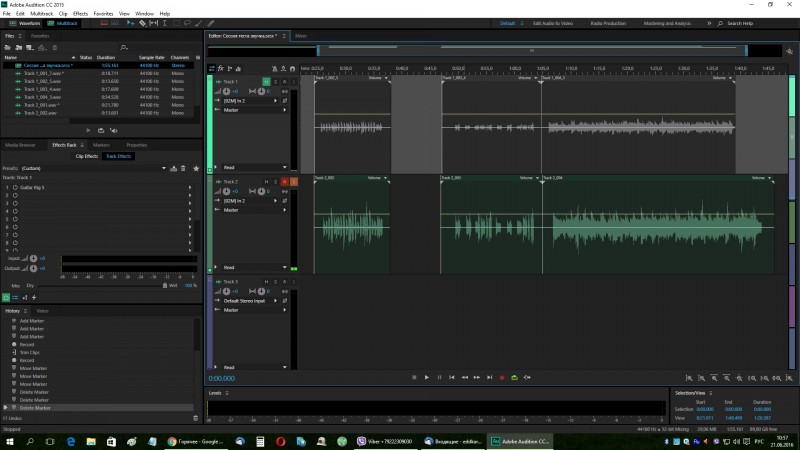Viewport: 800px width, 450px height.
Task: Show the EQ track controls
Action: (238, 68)
